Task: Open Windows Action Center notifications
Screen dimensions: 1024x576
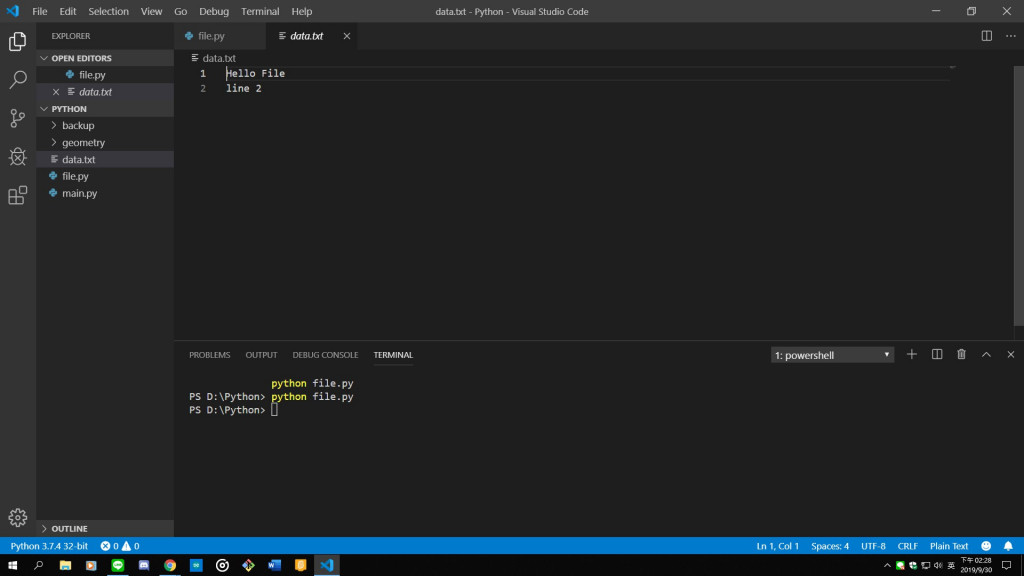Action: pos(1007,566)
